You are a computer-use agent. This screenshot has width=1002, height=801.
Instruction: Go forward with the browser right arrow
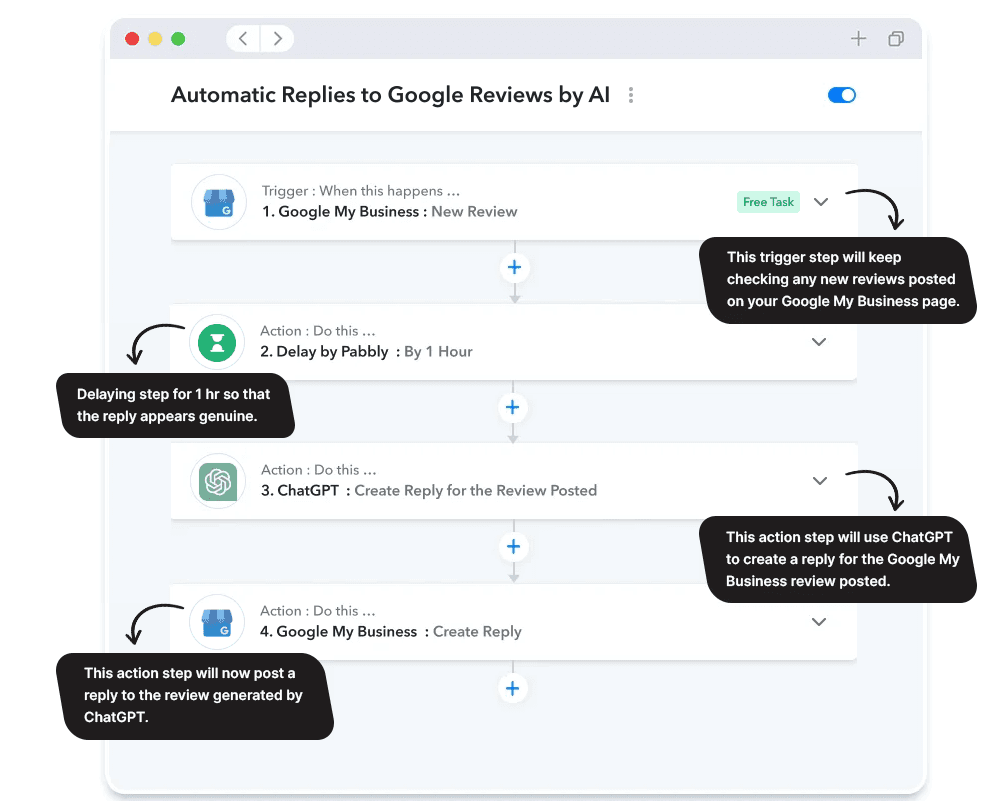tap(277, 38)
